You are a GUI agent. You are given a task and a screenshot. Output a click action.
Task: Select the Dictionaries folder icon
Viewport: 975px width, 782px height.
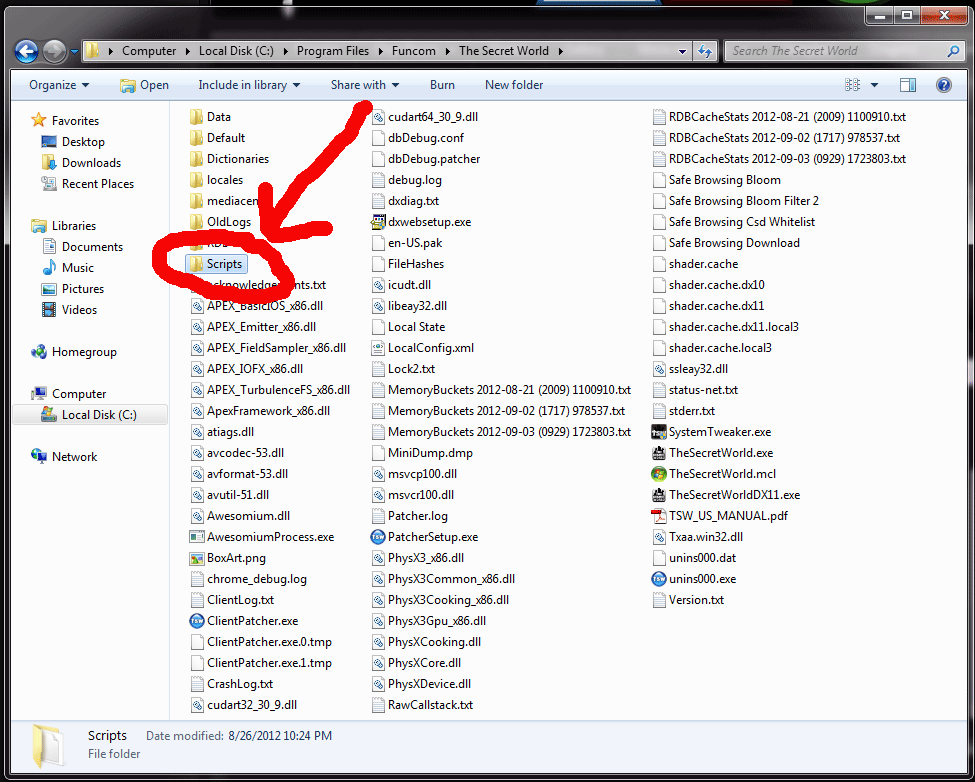196,159
